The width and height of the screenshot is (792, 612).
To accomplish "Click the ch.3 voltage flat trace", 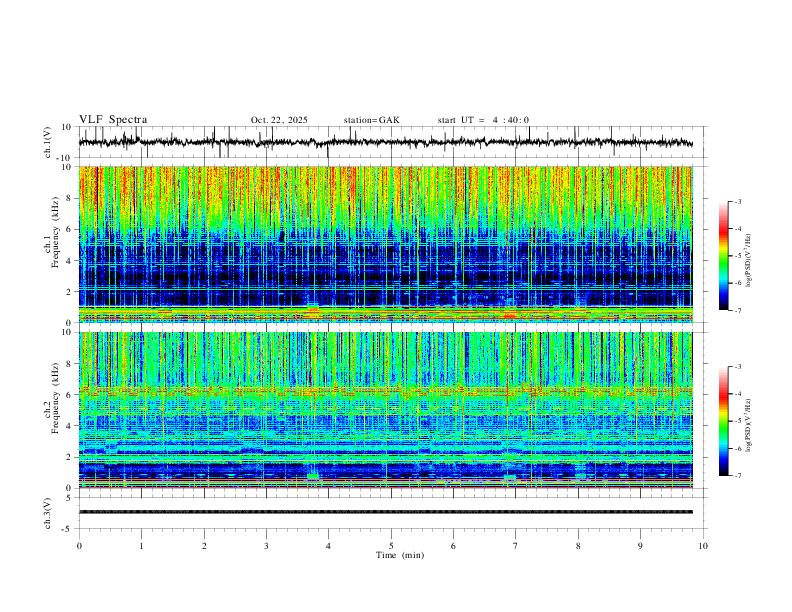I will [x=386, y=512].
